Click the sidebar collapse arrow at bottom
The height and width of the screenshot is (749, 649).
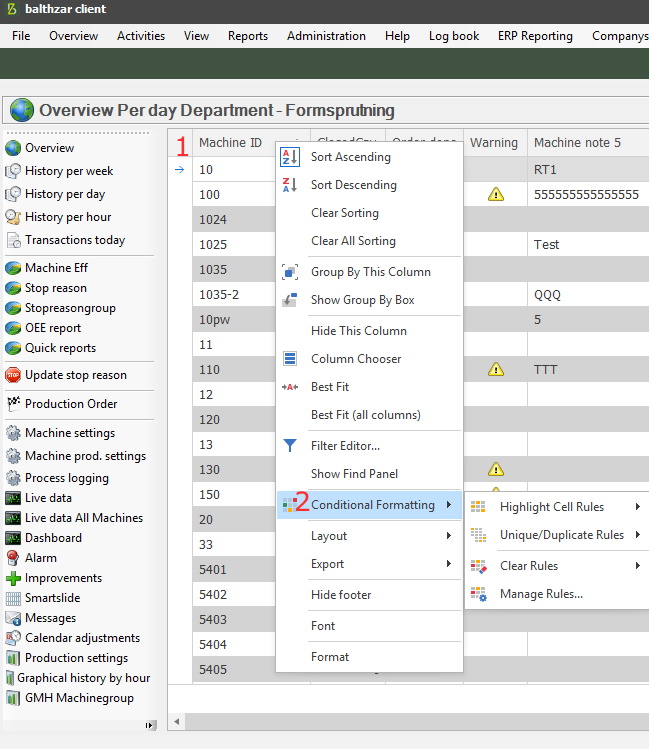point(150,726)
